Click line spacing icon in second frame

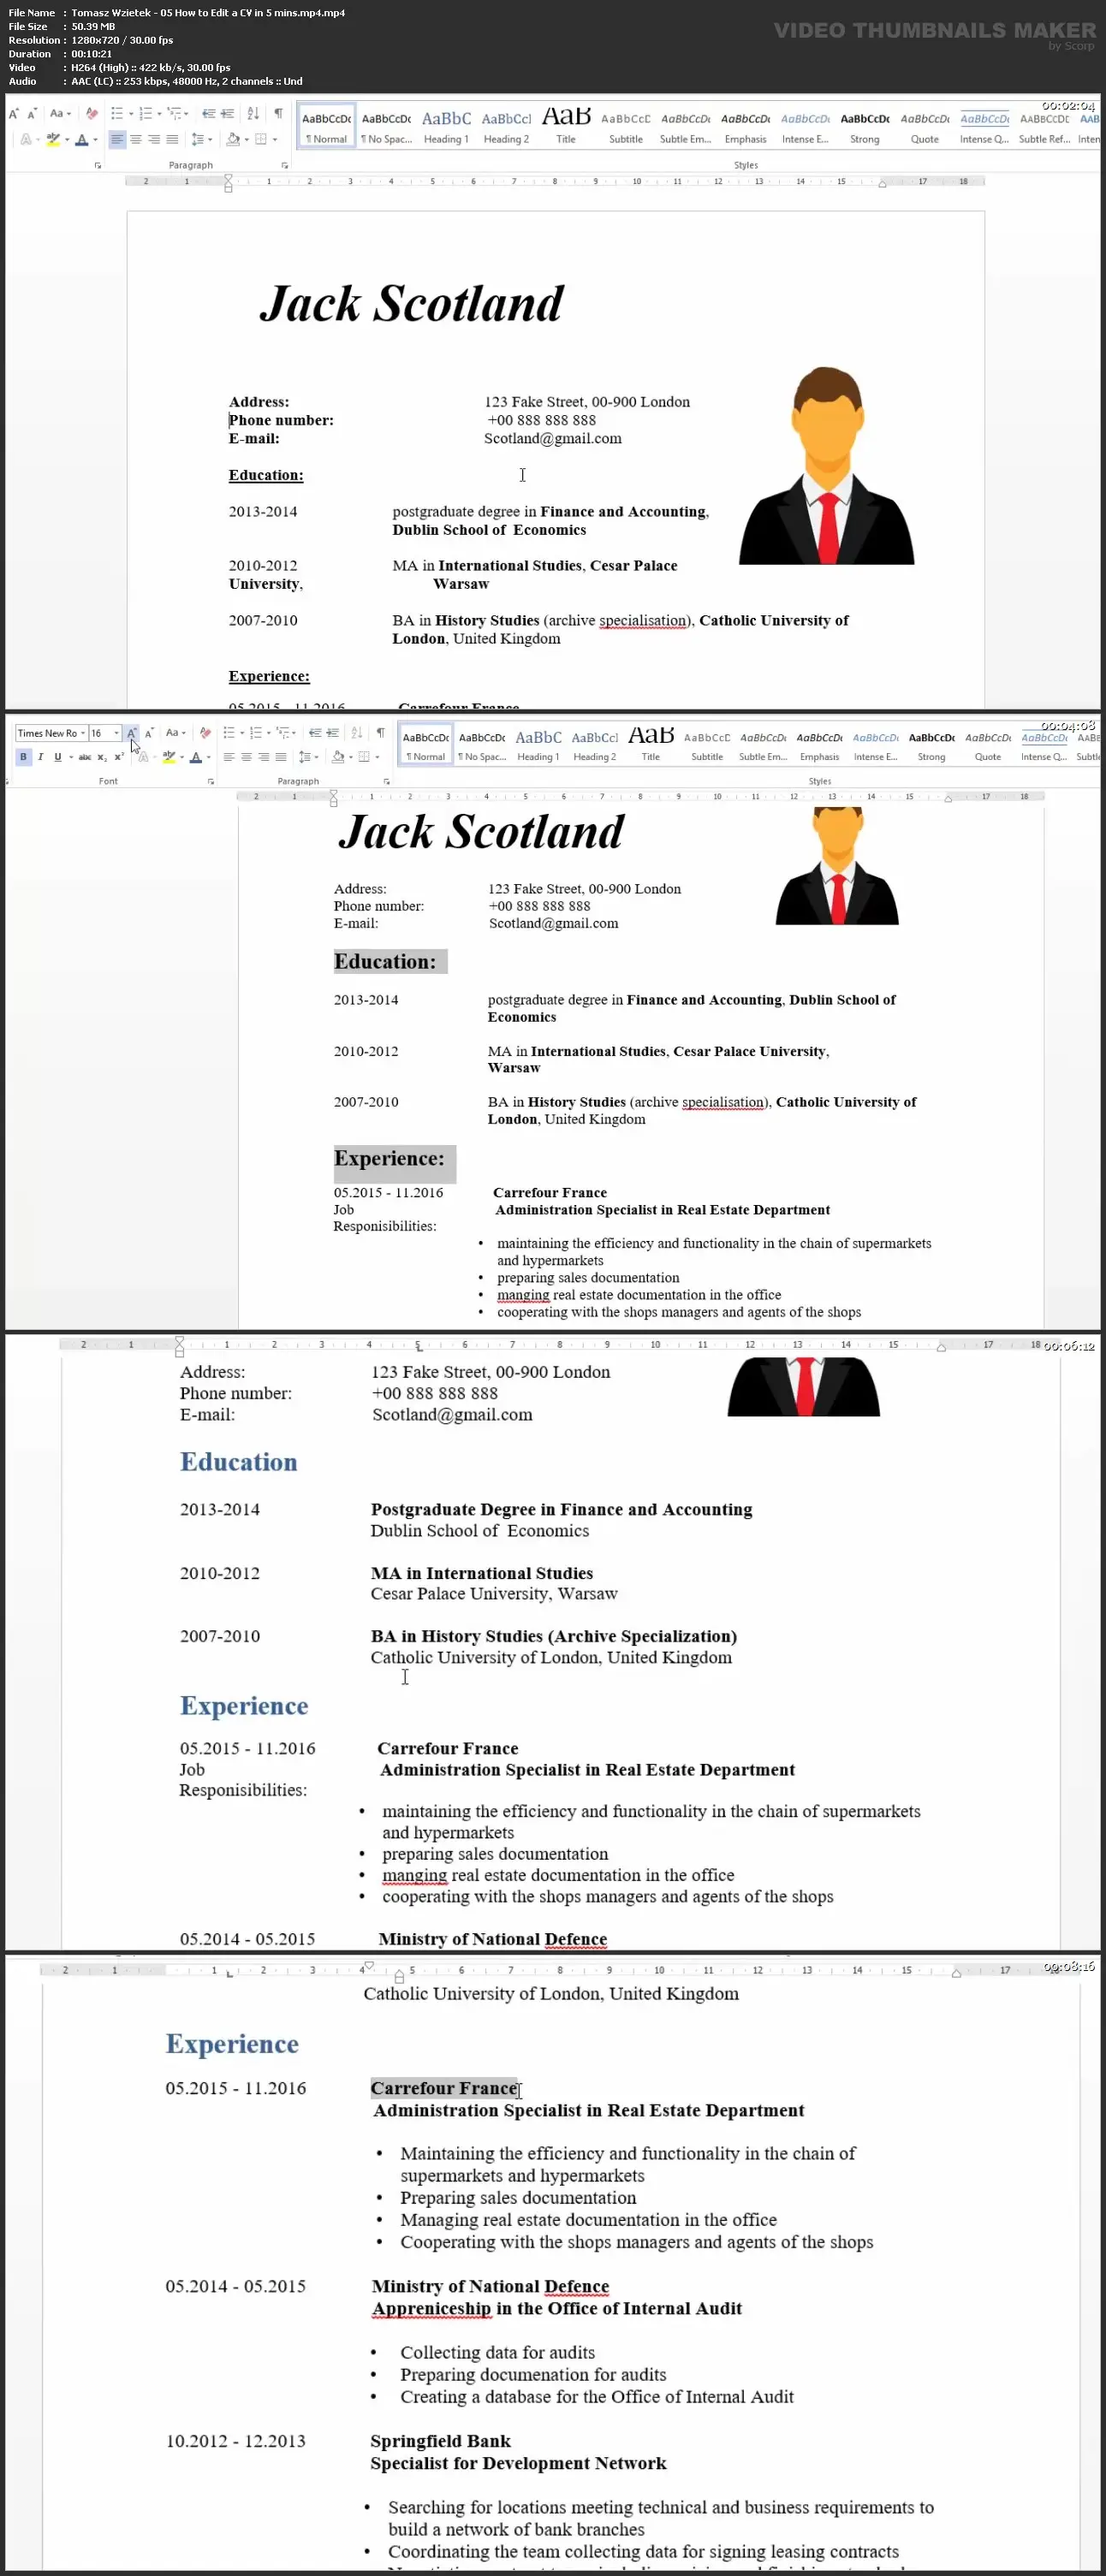tap(304, 757)
